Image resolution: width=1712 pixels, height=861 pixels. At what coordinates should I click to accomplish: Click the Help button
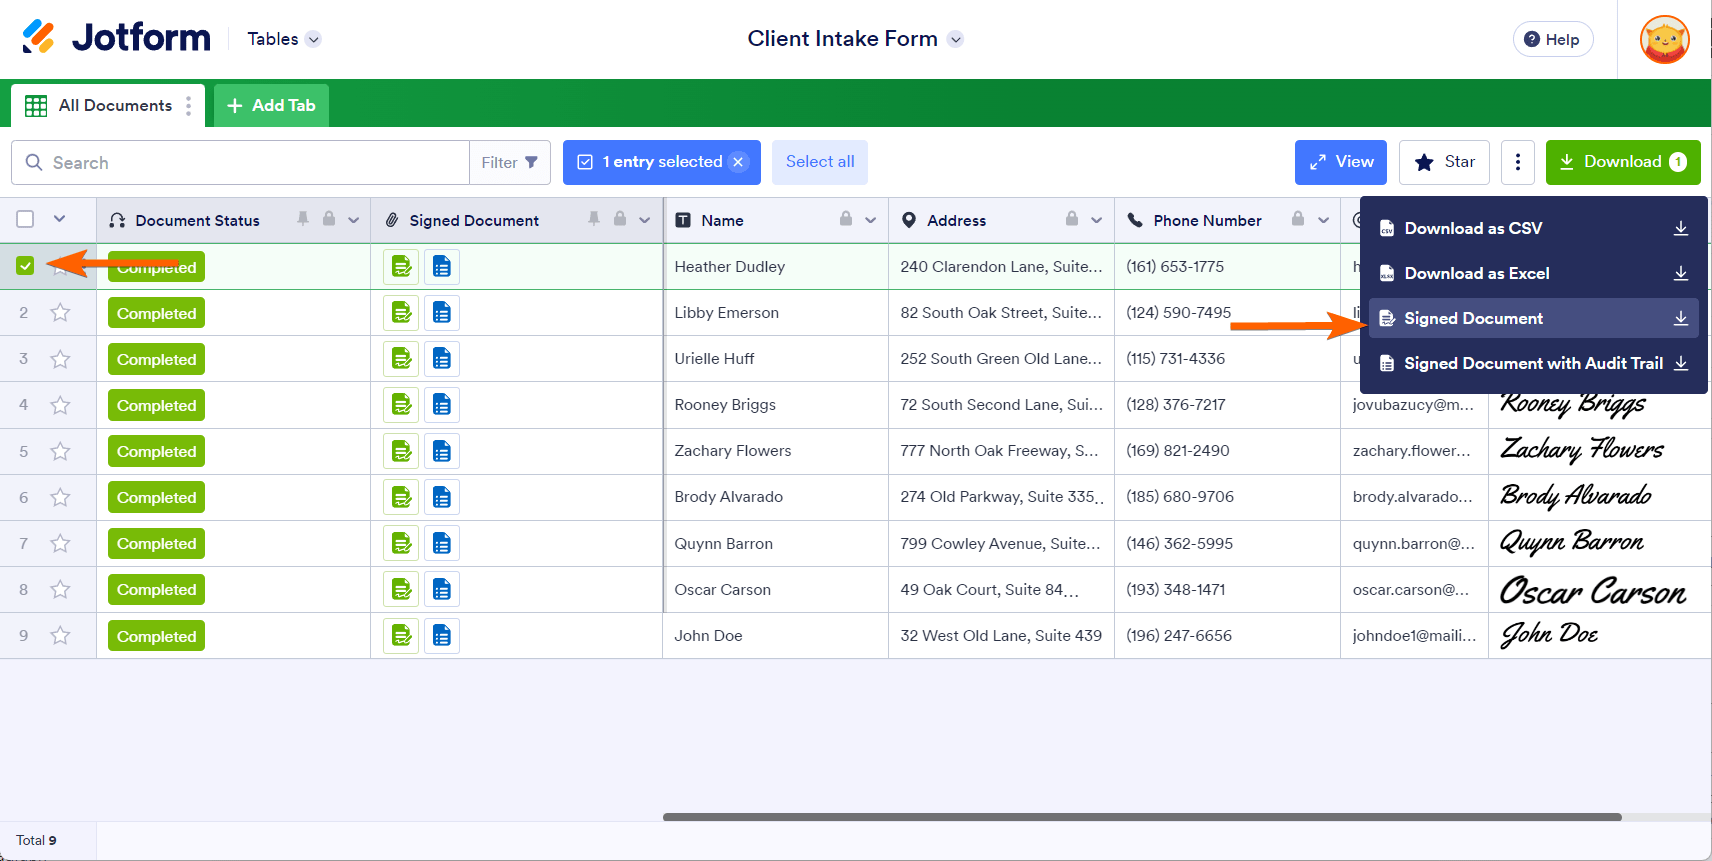click(x=1552, y=39)
